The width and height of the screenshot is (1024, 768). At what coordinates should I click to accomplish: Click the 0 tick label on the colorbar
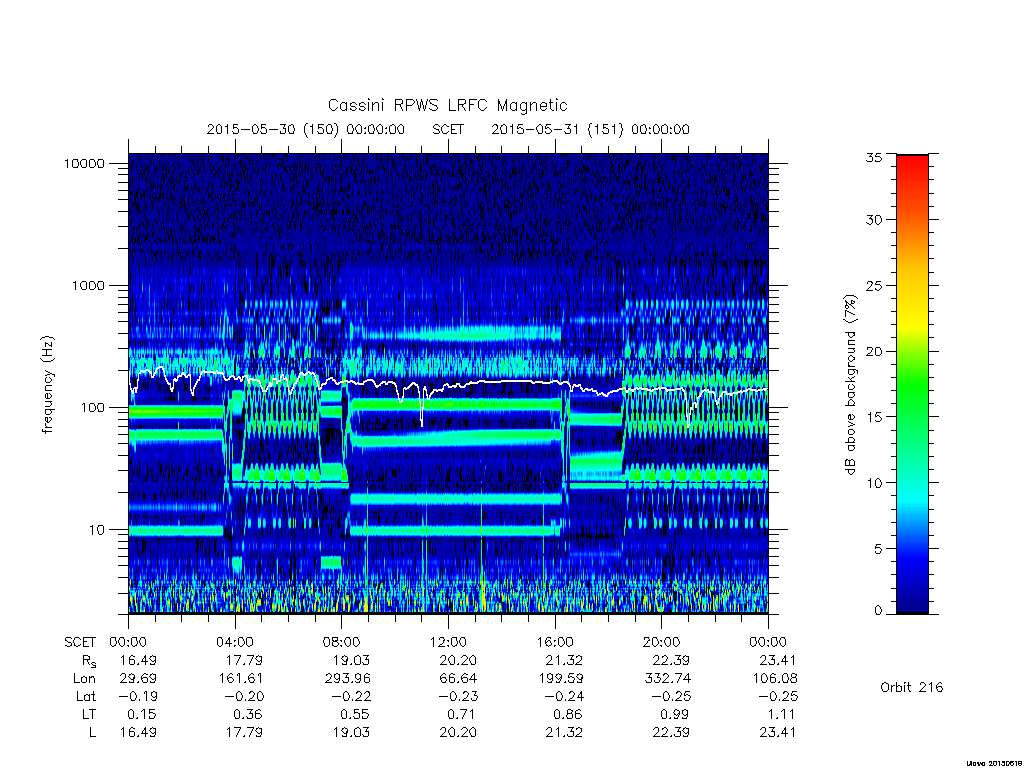point(878,611)
